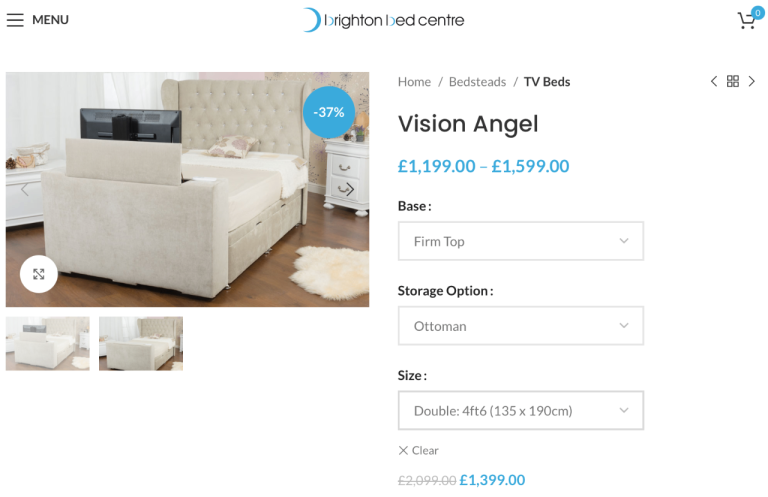Open the shopping cart icon
Image resolution: width=768 pixels, height=497 pixels.
tap(747, 20)
